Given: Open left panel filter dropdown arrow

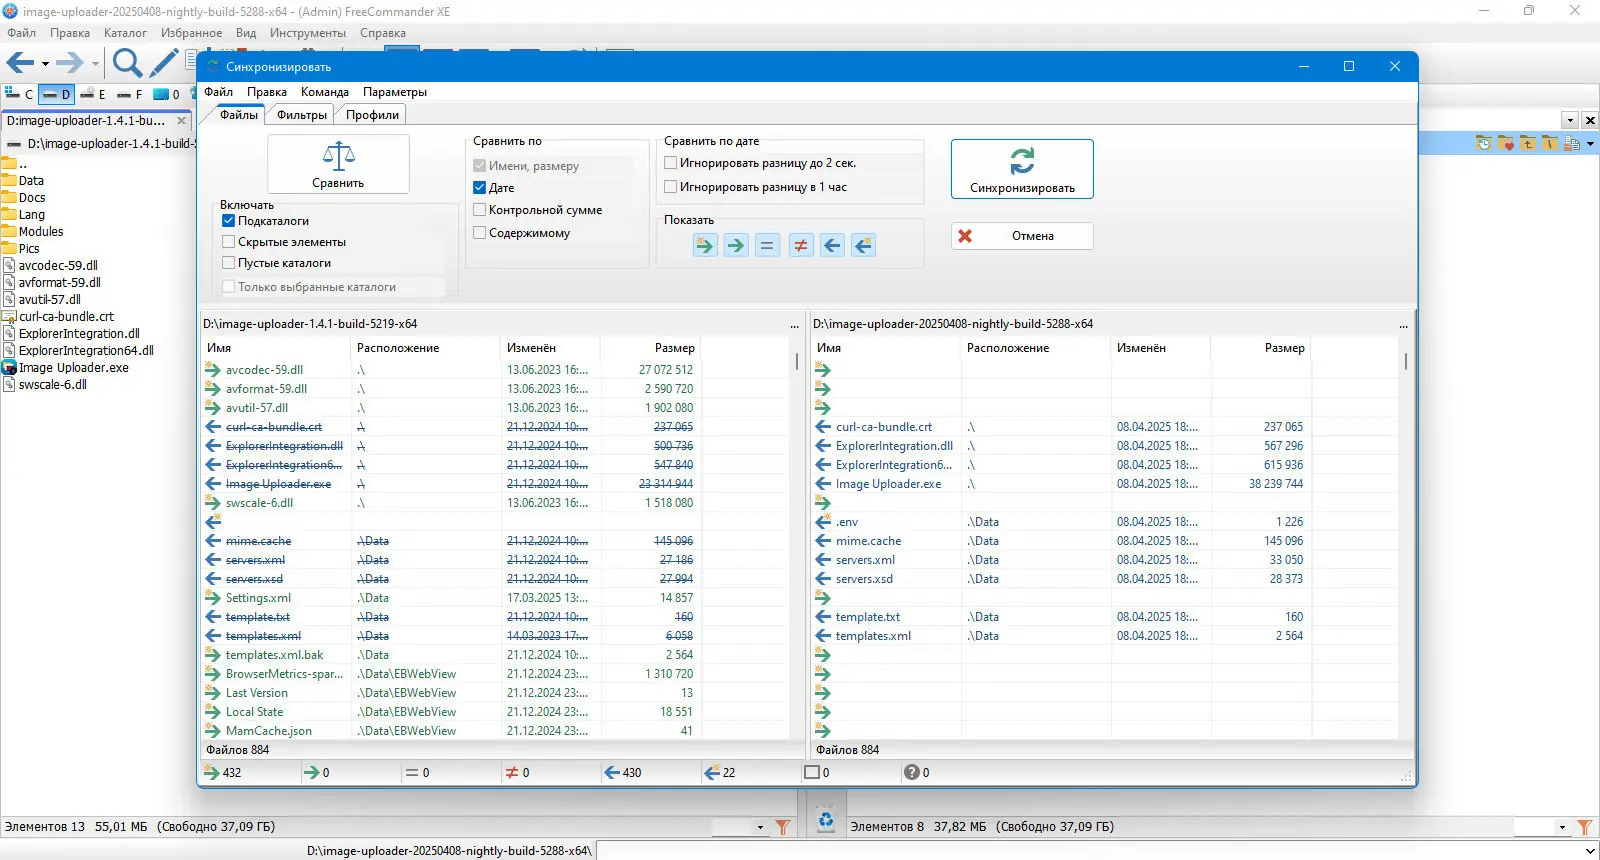Looking at the screenshot, I should tap(761, 827).
